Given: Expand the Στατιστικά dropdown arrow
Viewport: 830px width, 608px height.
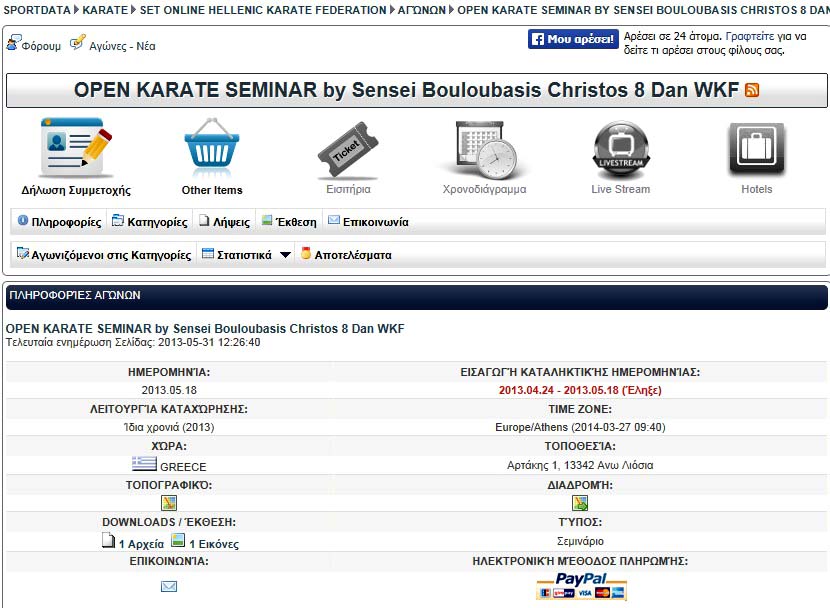Looking at the screenshot, I should point(285,255).
